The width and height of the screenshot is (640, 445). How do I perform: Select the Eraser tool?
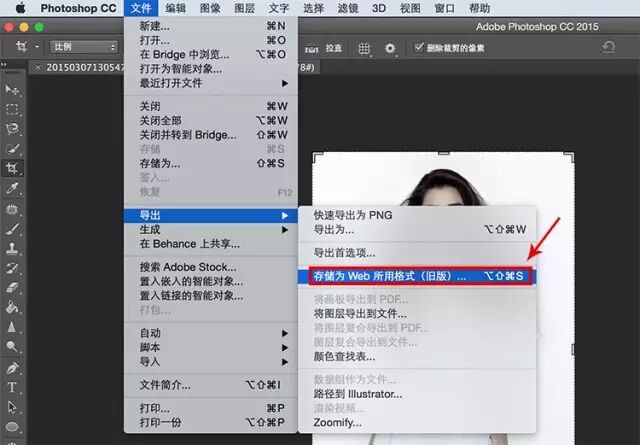[x=12, y=287]
